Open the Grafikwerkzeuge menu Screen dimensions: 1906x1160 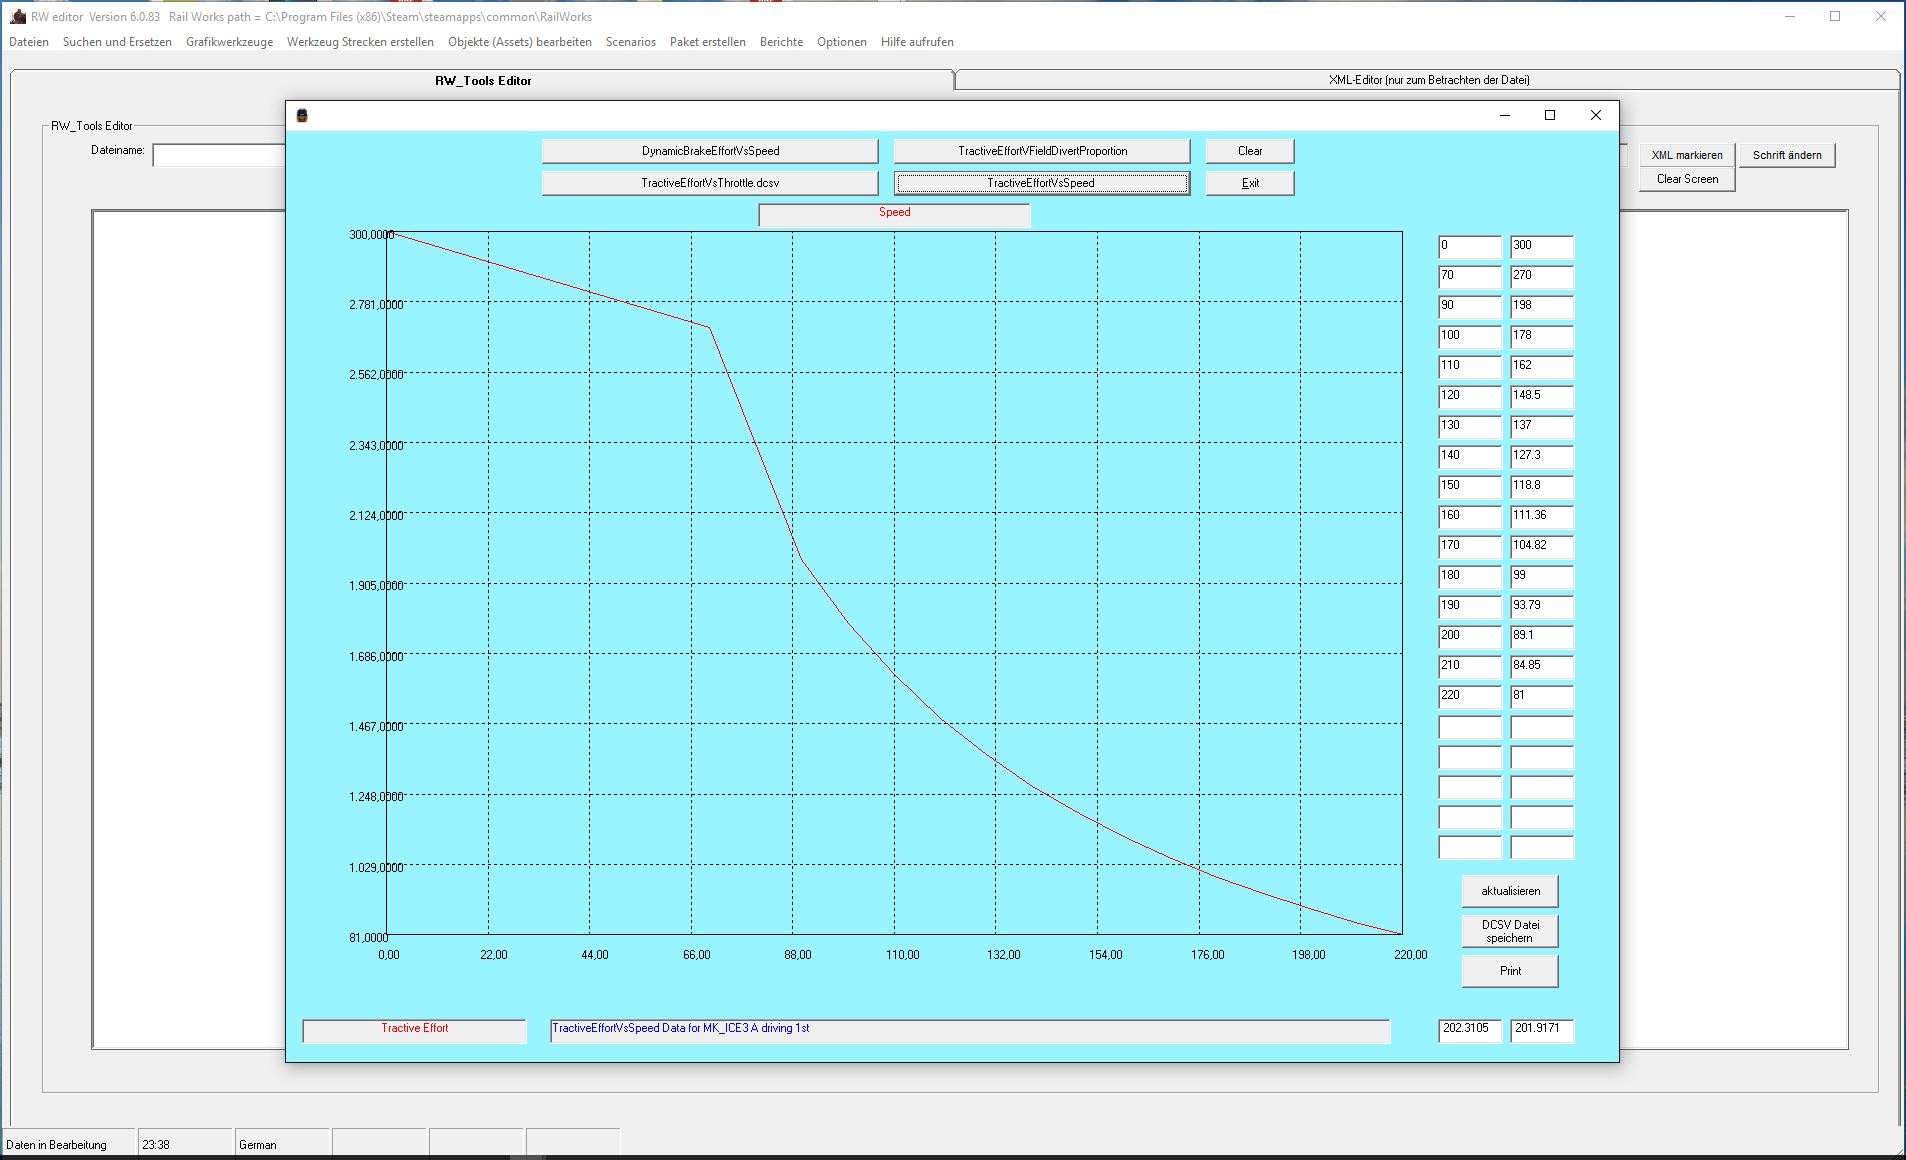229,42
